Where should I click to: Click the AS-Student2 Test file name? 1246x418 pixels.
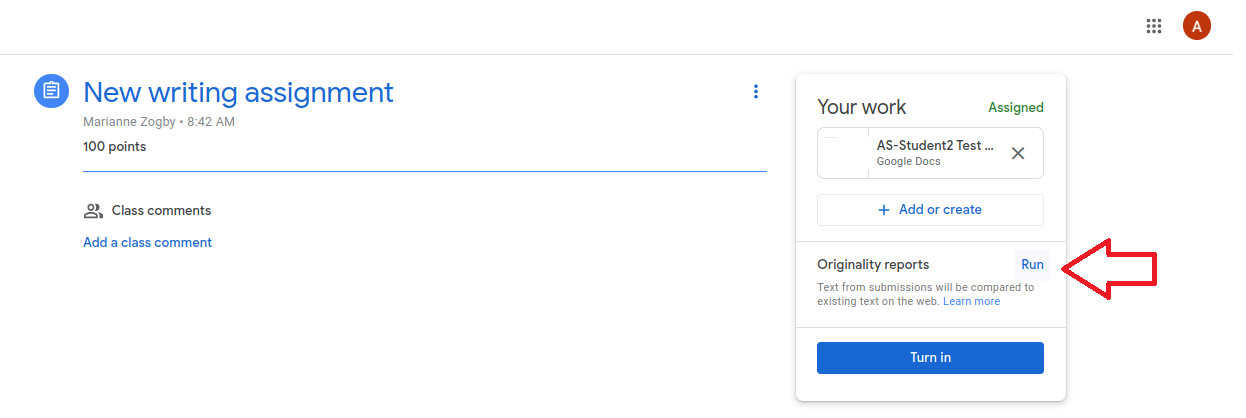click(x=935, y=145)
